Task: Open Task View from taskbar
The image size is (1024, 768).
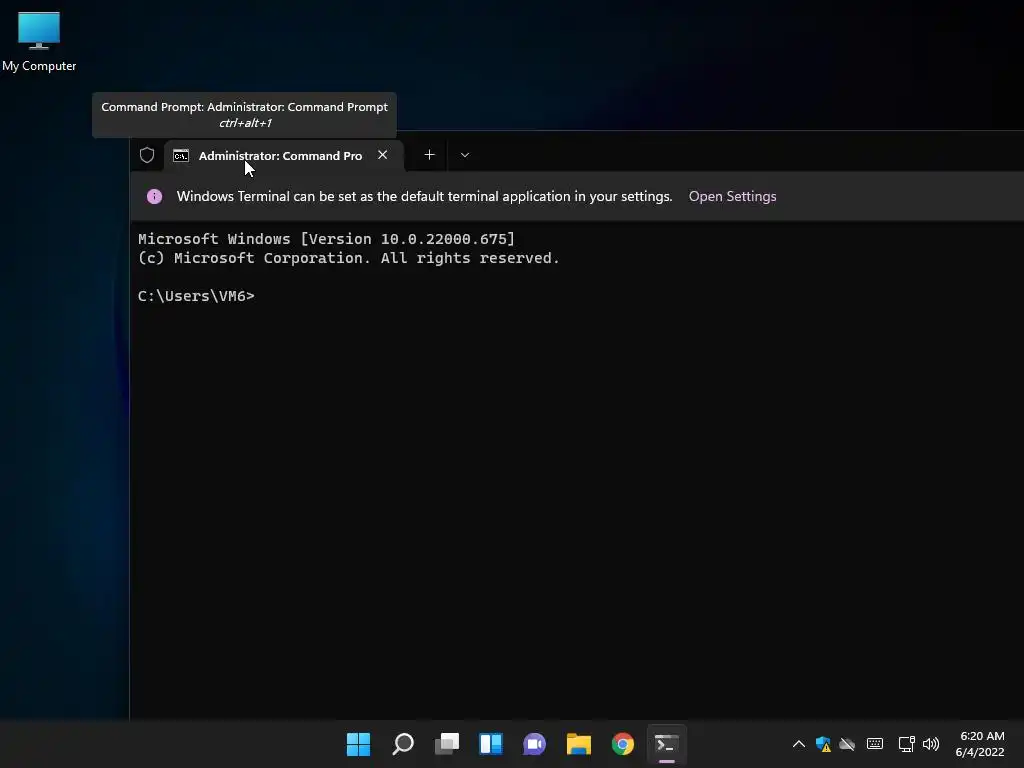Action: point(447,744)
